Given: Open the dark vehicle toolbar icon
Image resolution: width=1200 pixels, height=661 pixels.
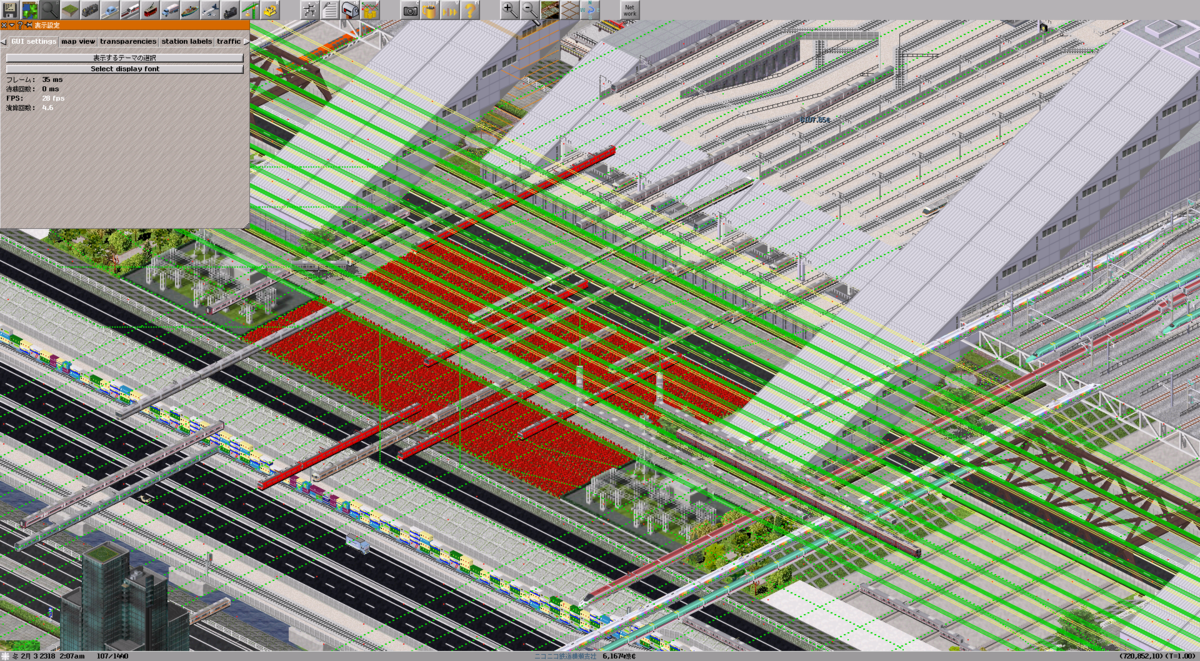Looking at the screenshot, I should click(x=230, y=10).
